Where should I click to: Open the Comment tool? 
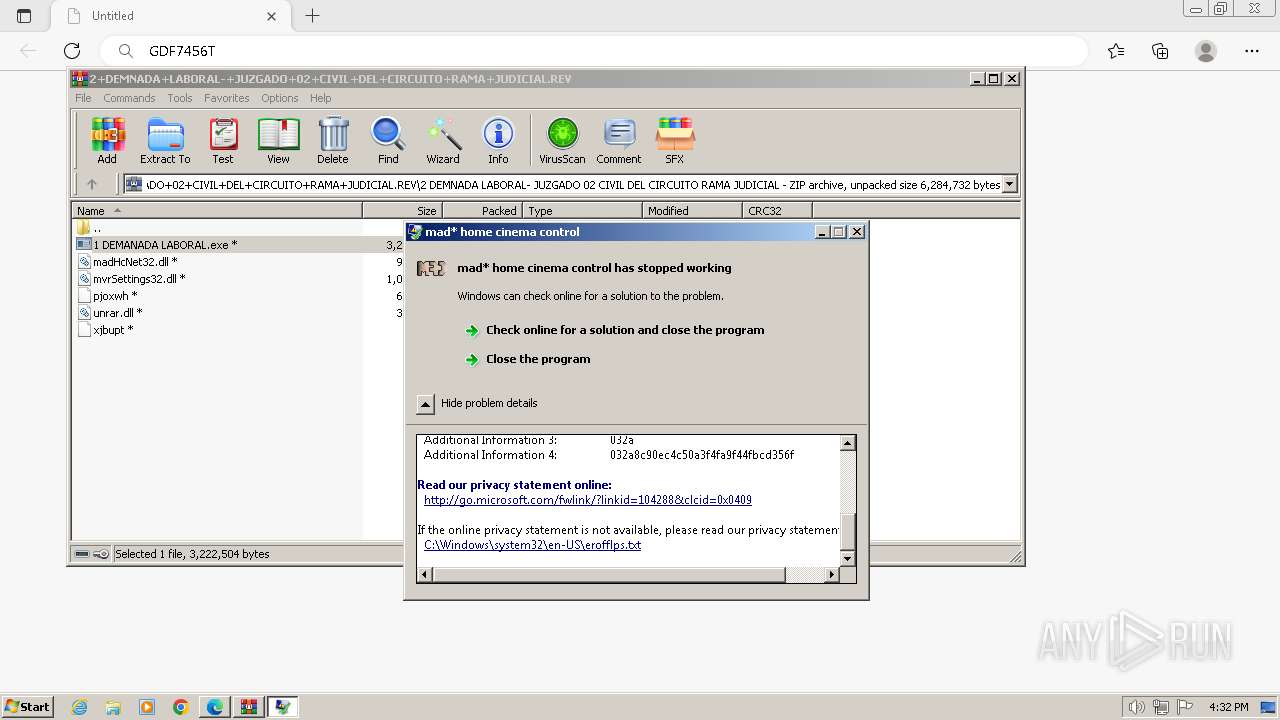(619, 140)
